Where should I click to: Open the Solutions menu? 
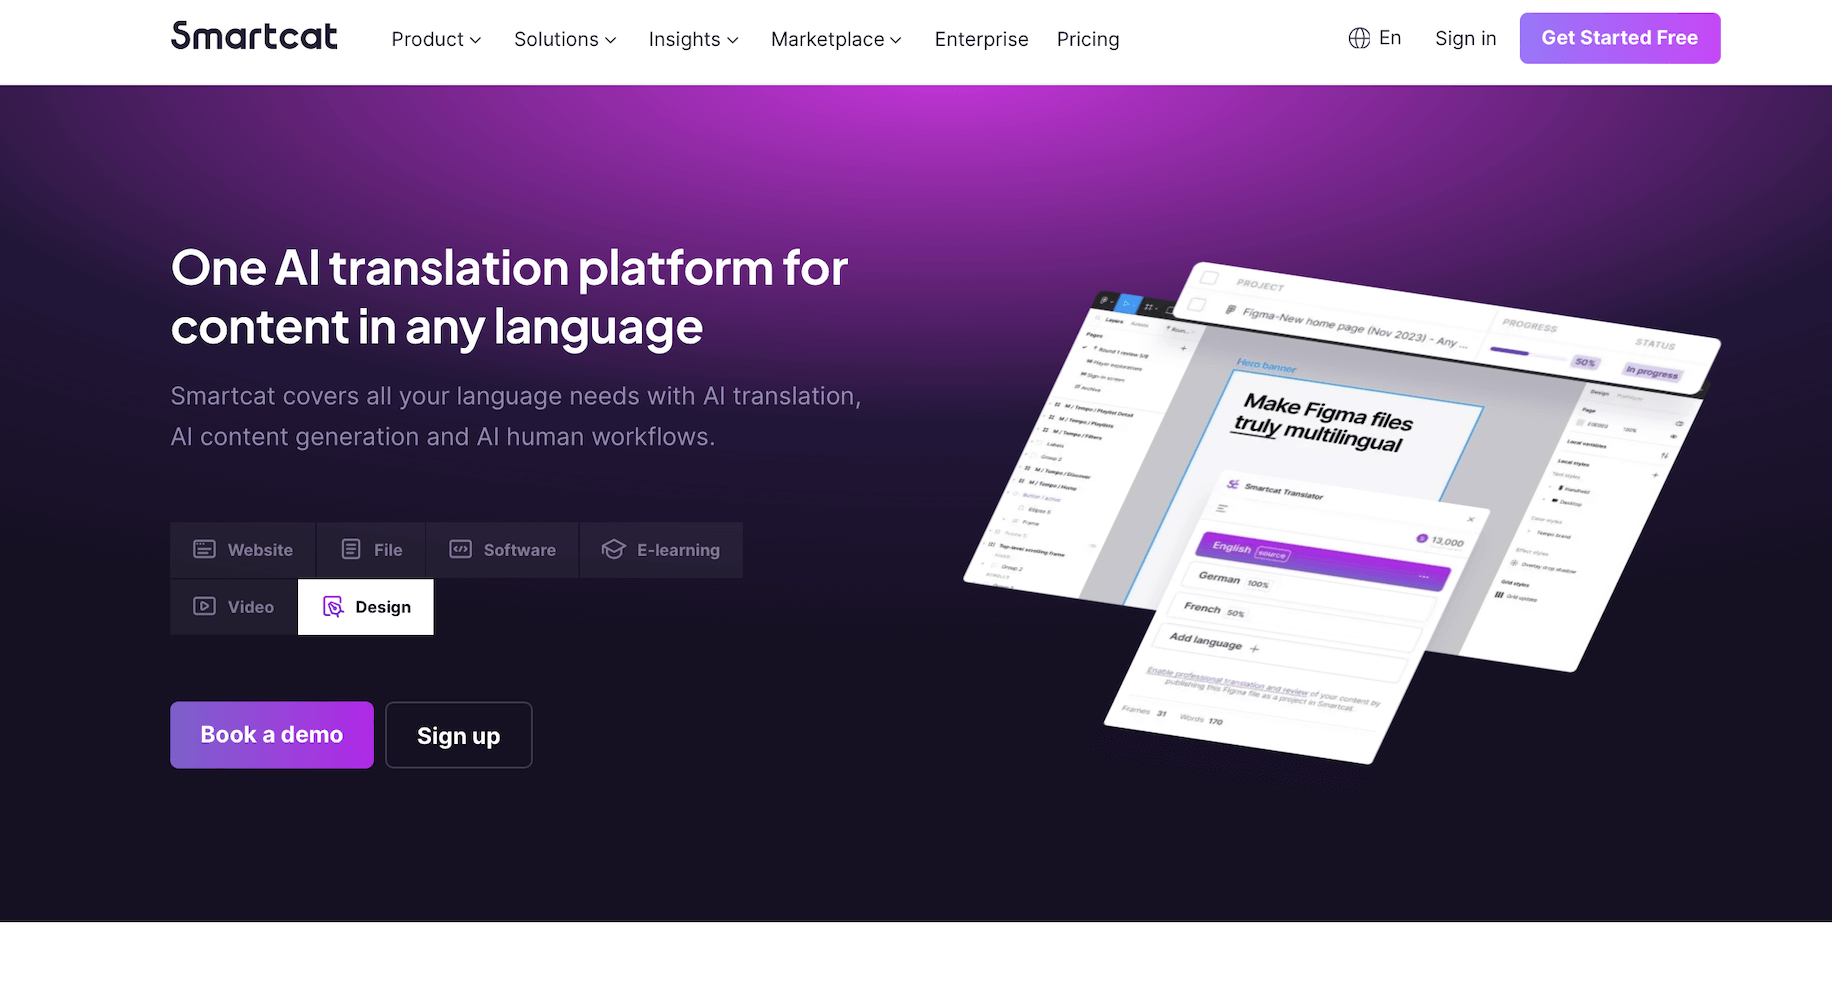point(565,39)
